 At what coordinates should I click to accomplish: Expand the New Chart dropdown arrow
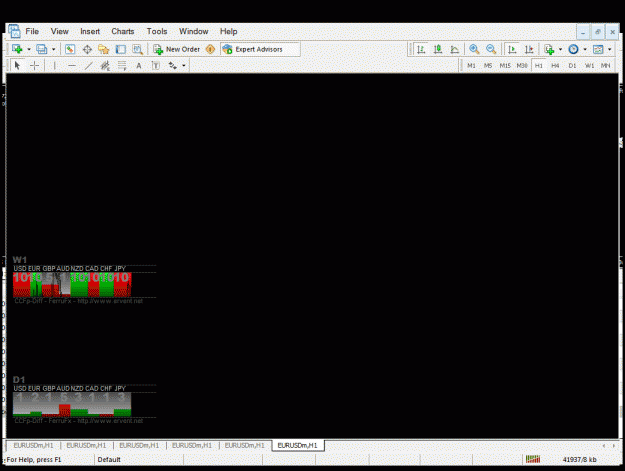29,49
